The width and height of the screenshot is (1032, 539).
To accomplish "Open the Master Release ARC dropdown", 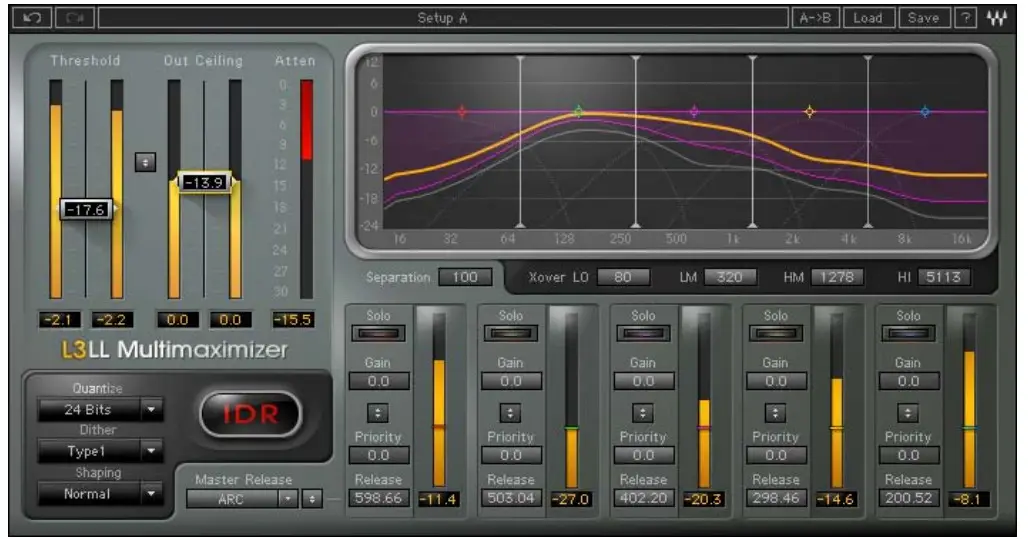I will tap(242, 499).
